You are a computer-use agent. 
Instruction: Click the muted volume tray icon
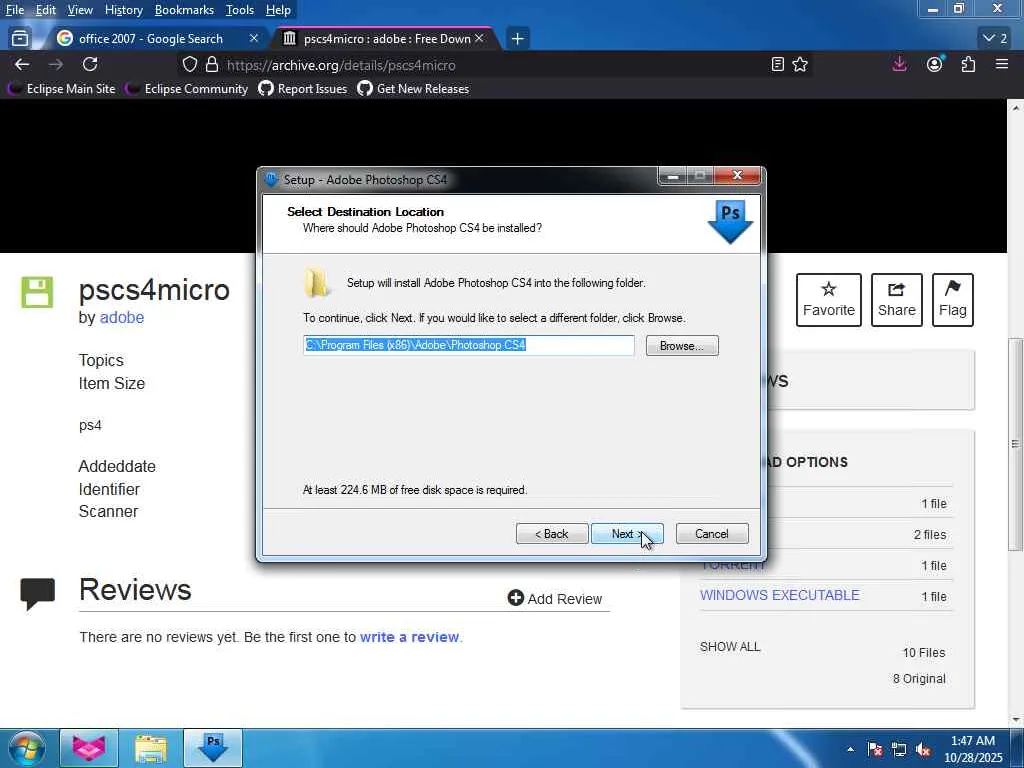coord(923,749)
